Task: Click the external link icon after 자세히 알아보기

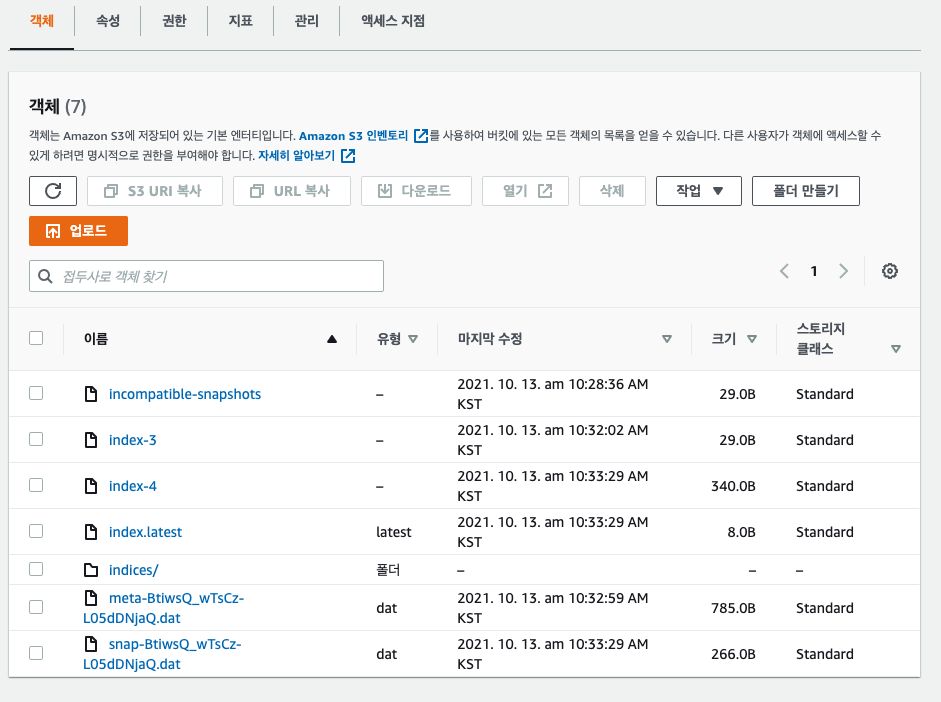Action: 348,156
